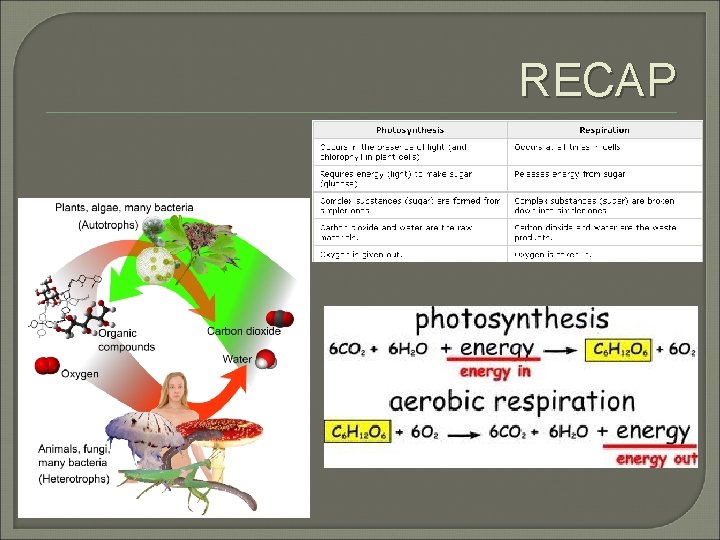The width and height of the screenshot is (720, 540).
Task: Click the 'aerobic respiration' equation heading
Action: point(512,401)
